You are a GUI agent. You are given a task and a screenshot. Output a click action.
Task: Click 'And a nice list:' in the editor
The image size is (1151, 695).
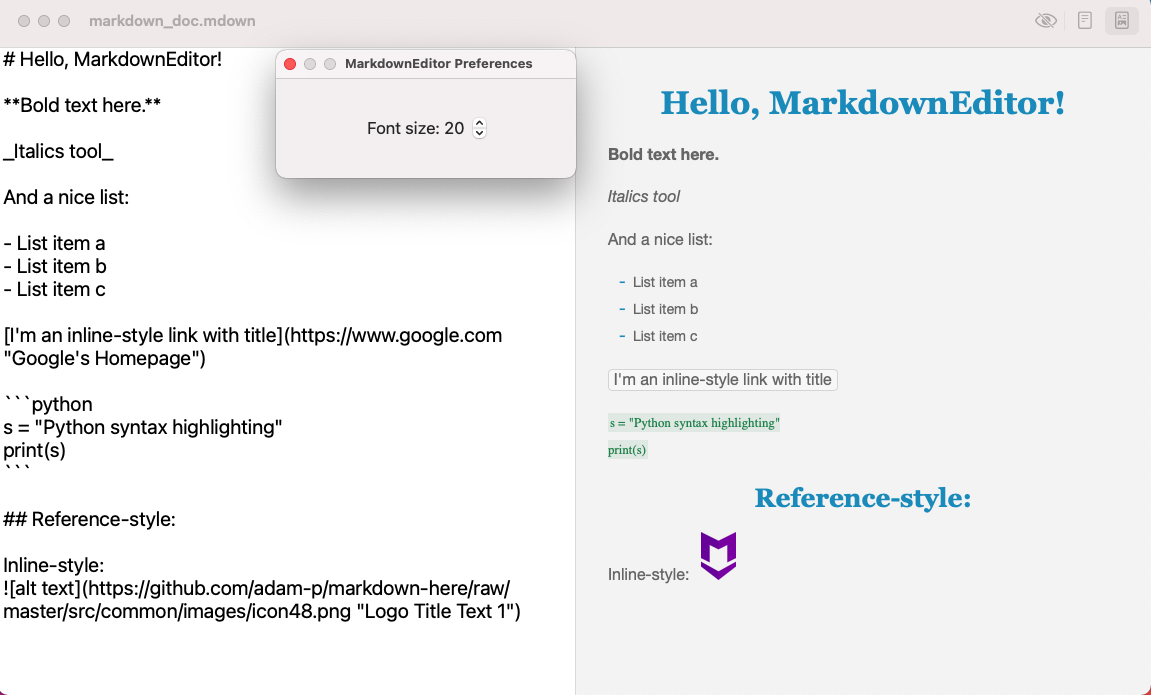66,197
